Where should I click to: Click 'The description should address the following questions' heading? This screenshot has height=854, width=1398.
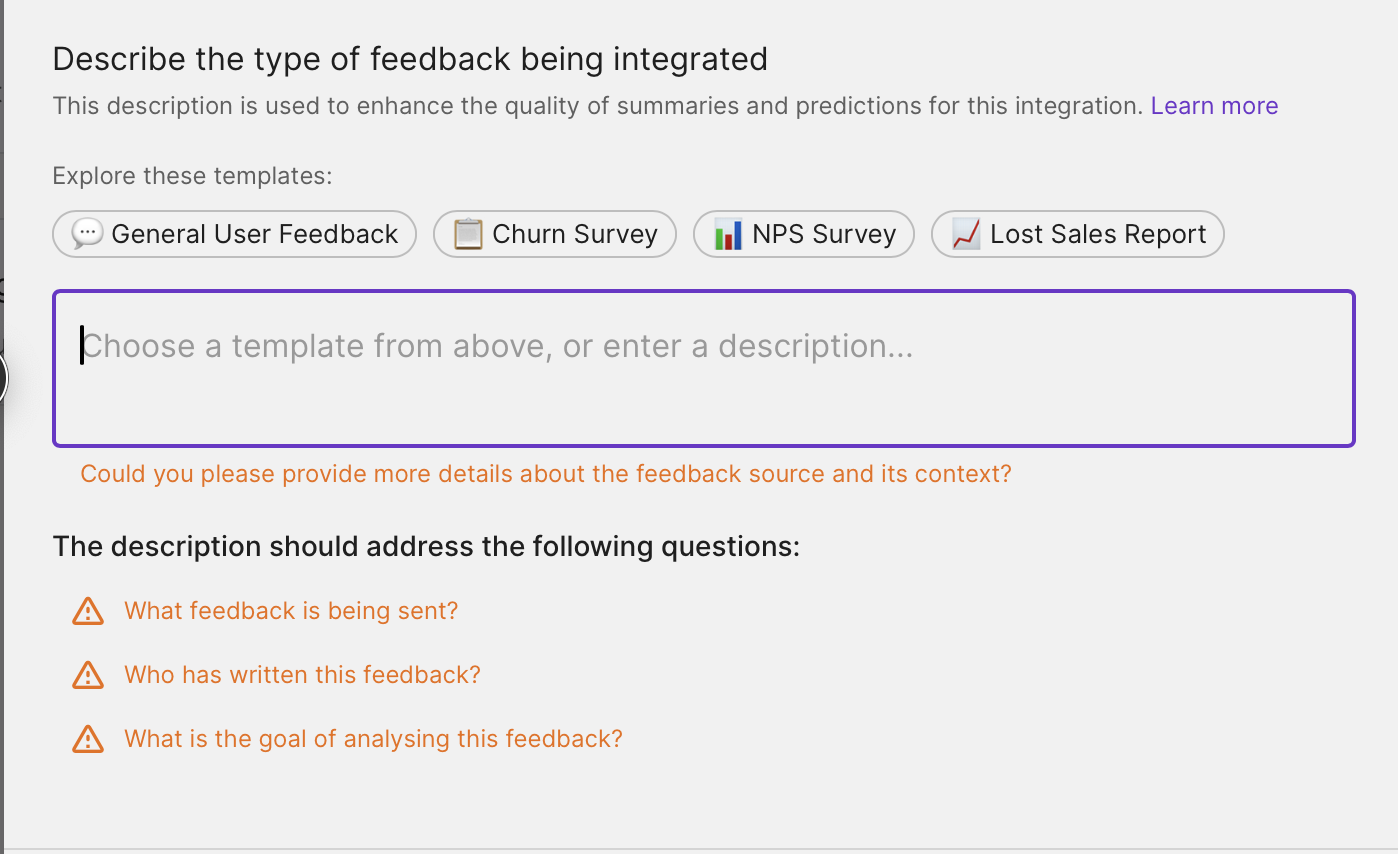(426, 547)
